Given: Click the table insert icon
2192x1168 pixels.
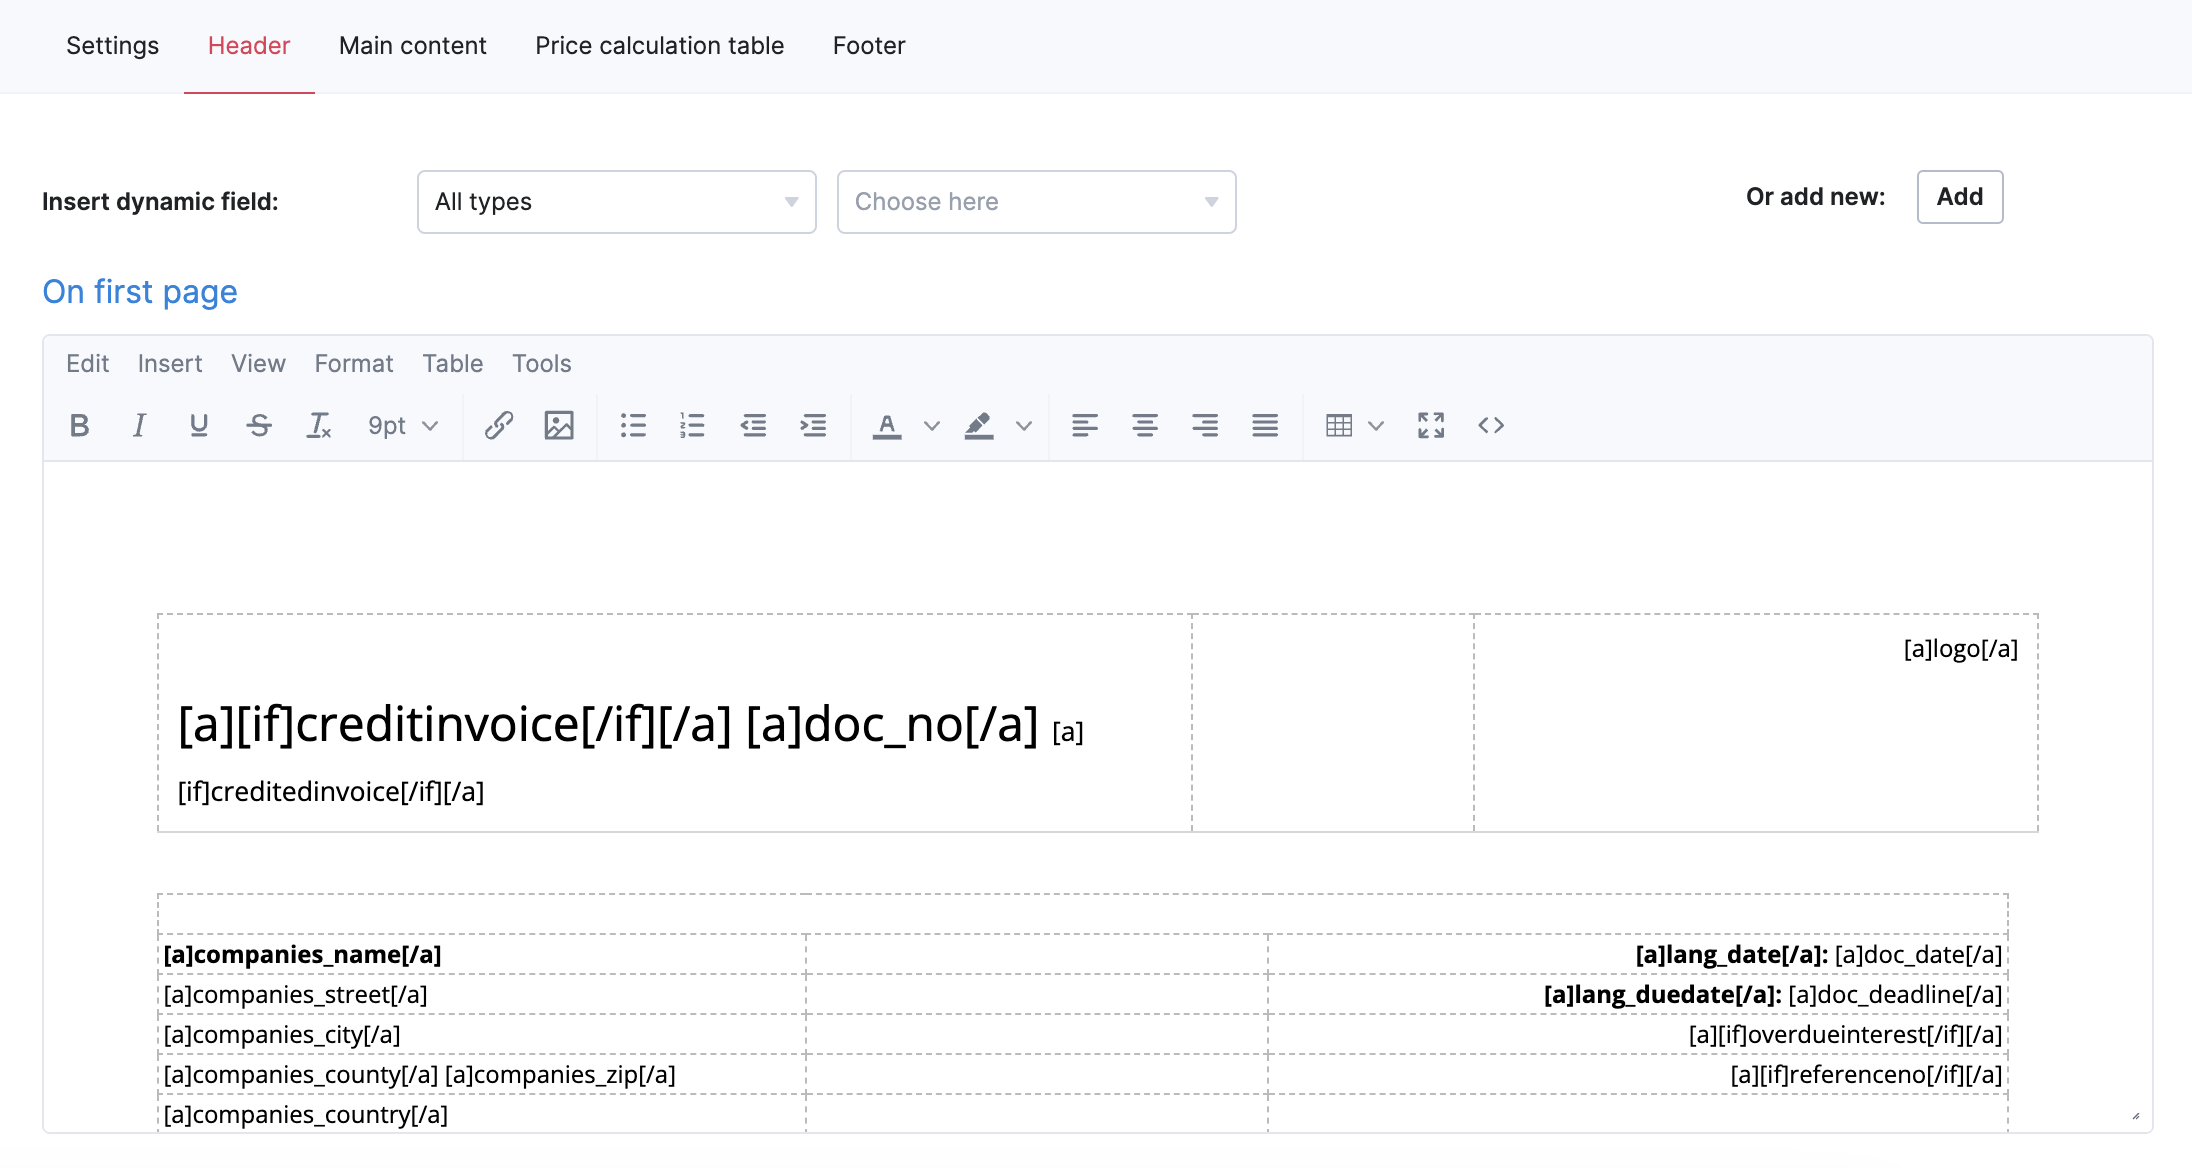Looking at the screenshot, I should tap(1339, 426).
